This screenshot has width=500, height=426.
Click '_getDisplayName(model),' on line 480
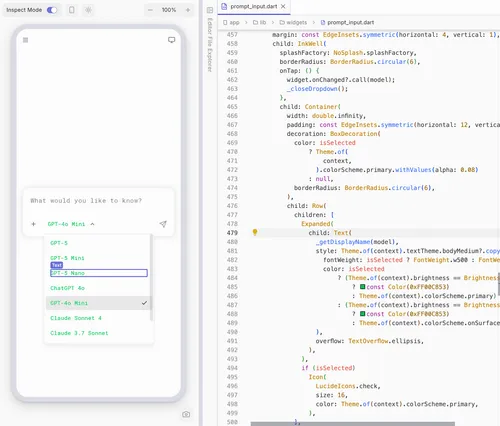[357, 242]
